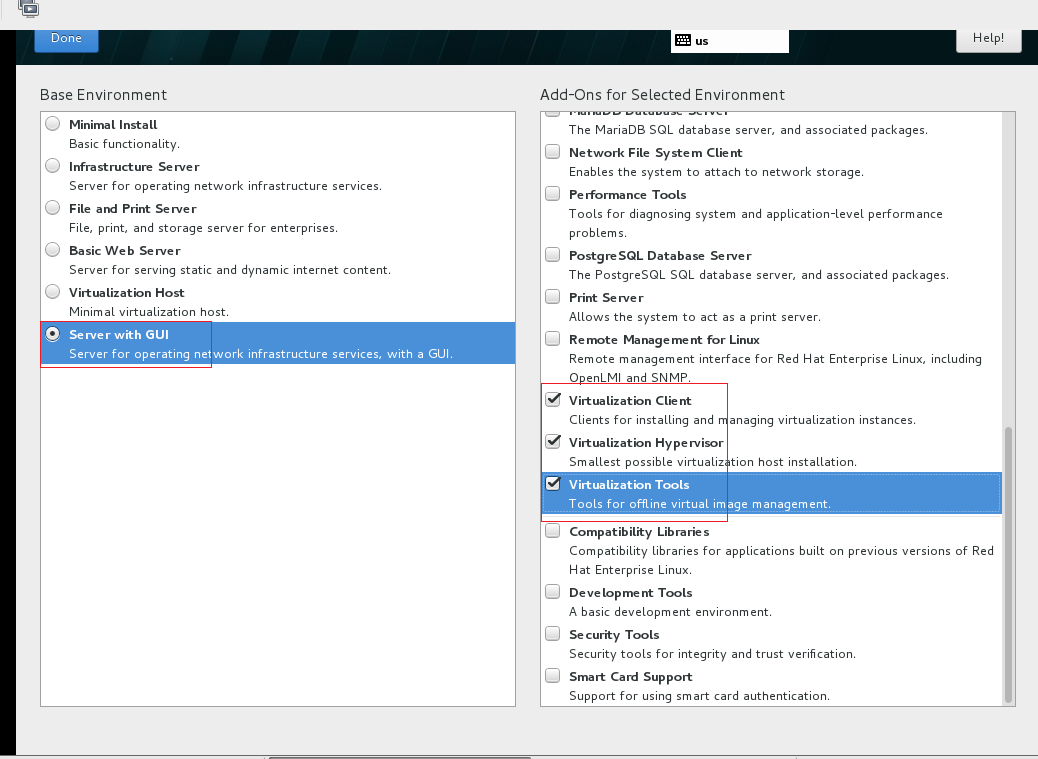Click 'Support for using smart card authentication.' text

(699, 696)
